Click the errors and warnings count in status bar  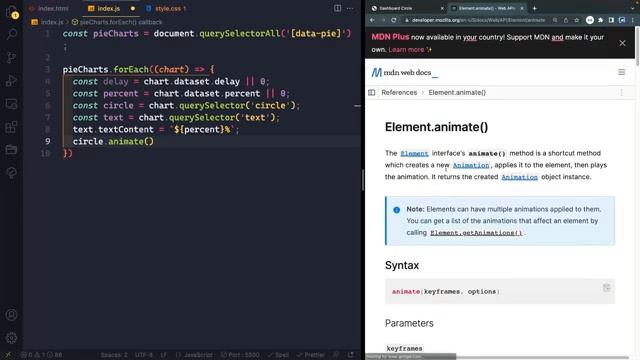point(42,355)
